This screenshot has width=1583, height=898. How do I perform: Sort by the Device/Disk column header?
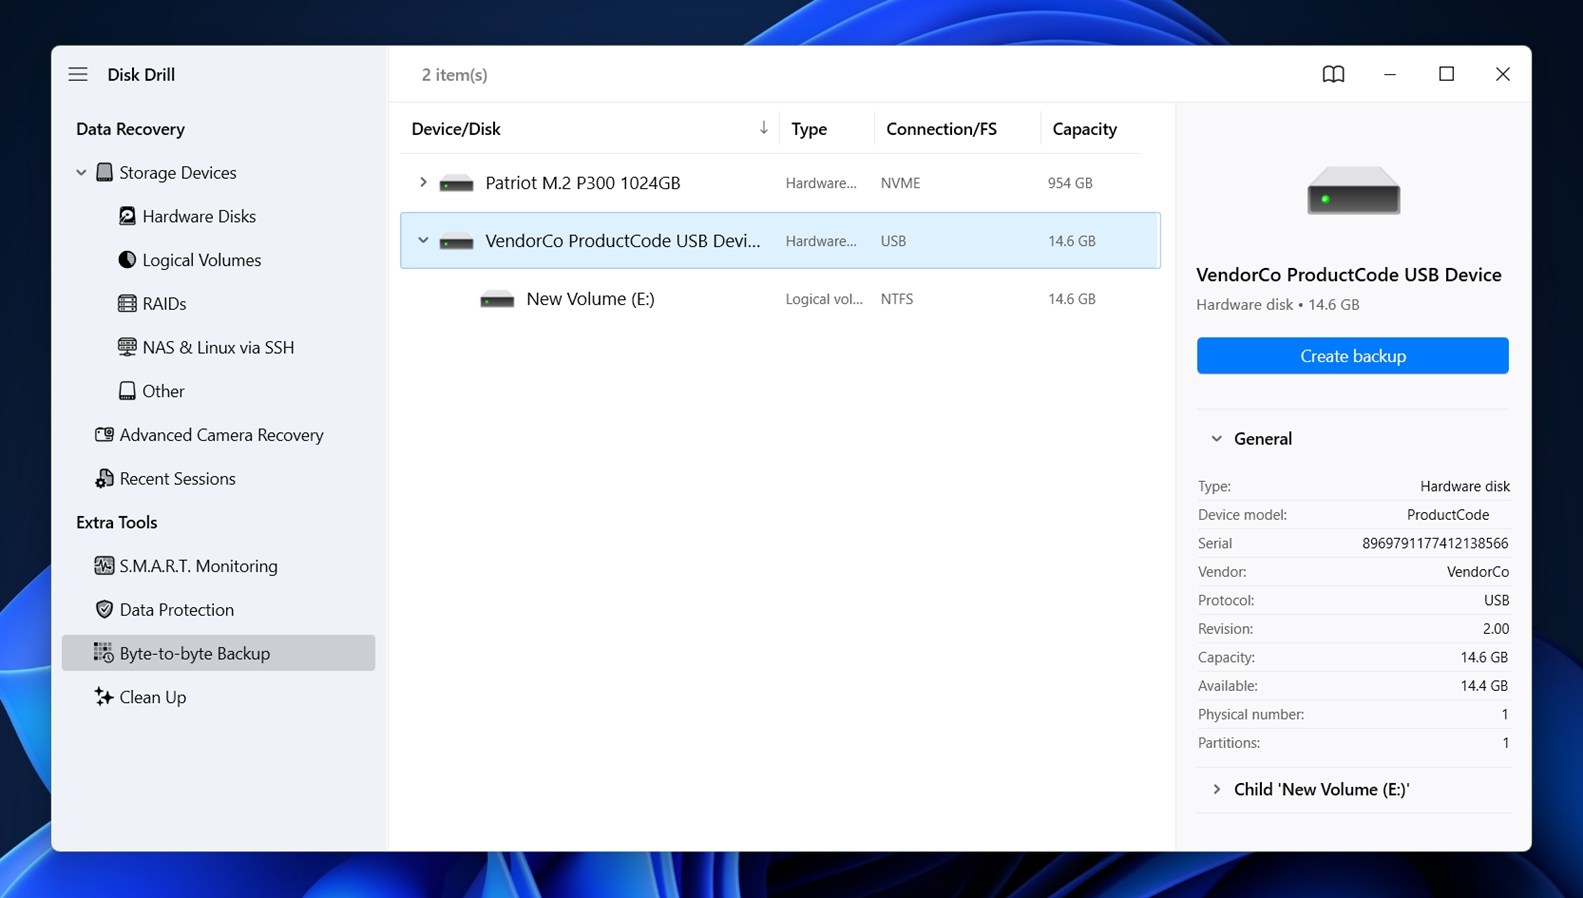456,129
